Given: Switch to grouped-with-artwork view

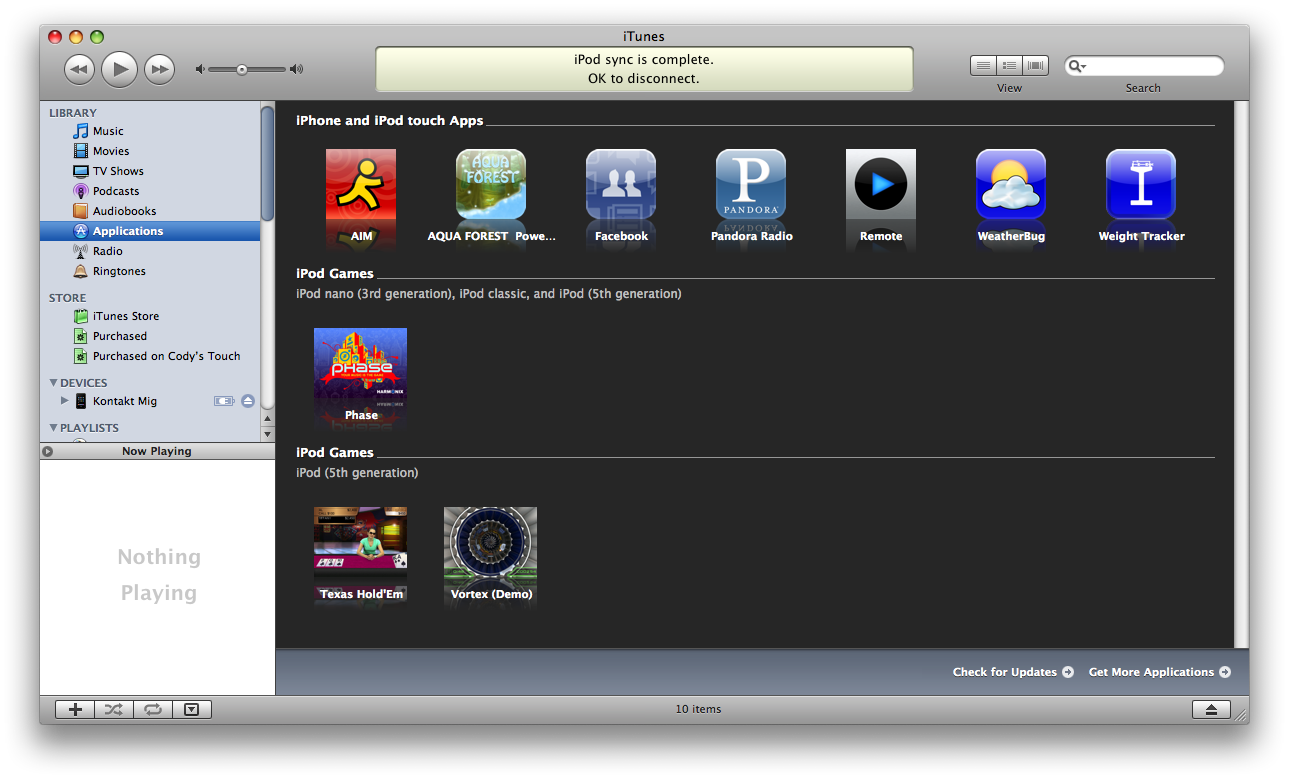Looking at the screenshot, I should [1009, 65].
